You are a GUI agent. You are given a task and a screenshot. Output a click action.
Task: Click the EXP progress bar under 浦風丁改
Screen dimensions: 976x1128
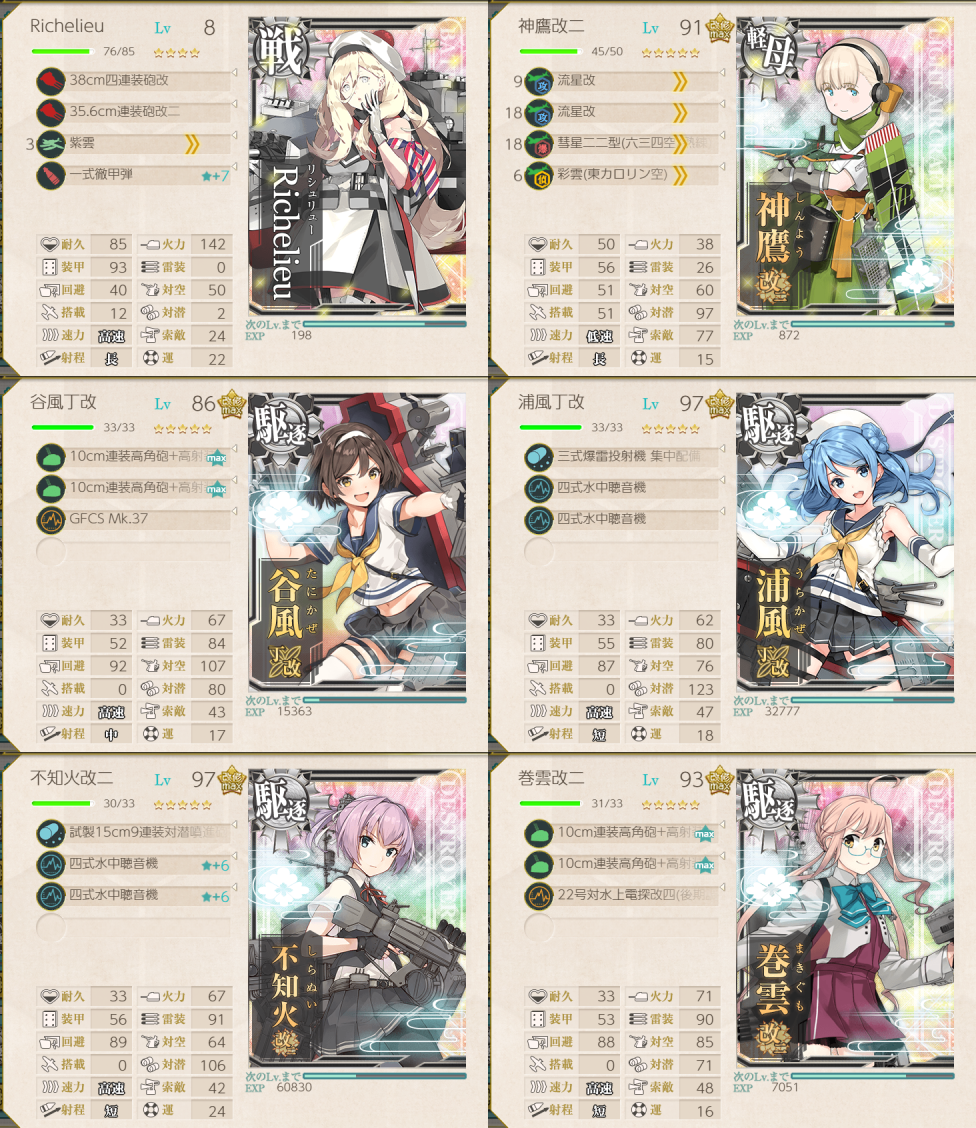point(872,699)
